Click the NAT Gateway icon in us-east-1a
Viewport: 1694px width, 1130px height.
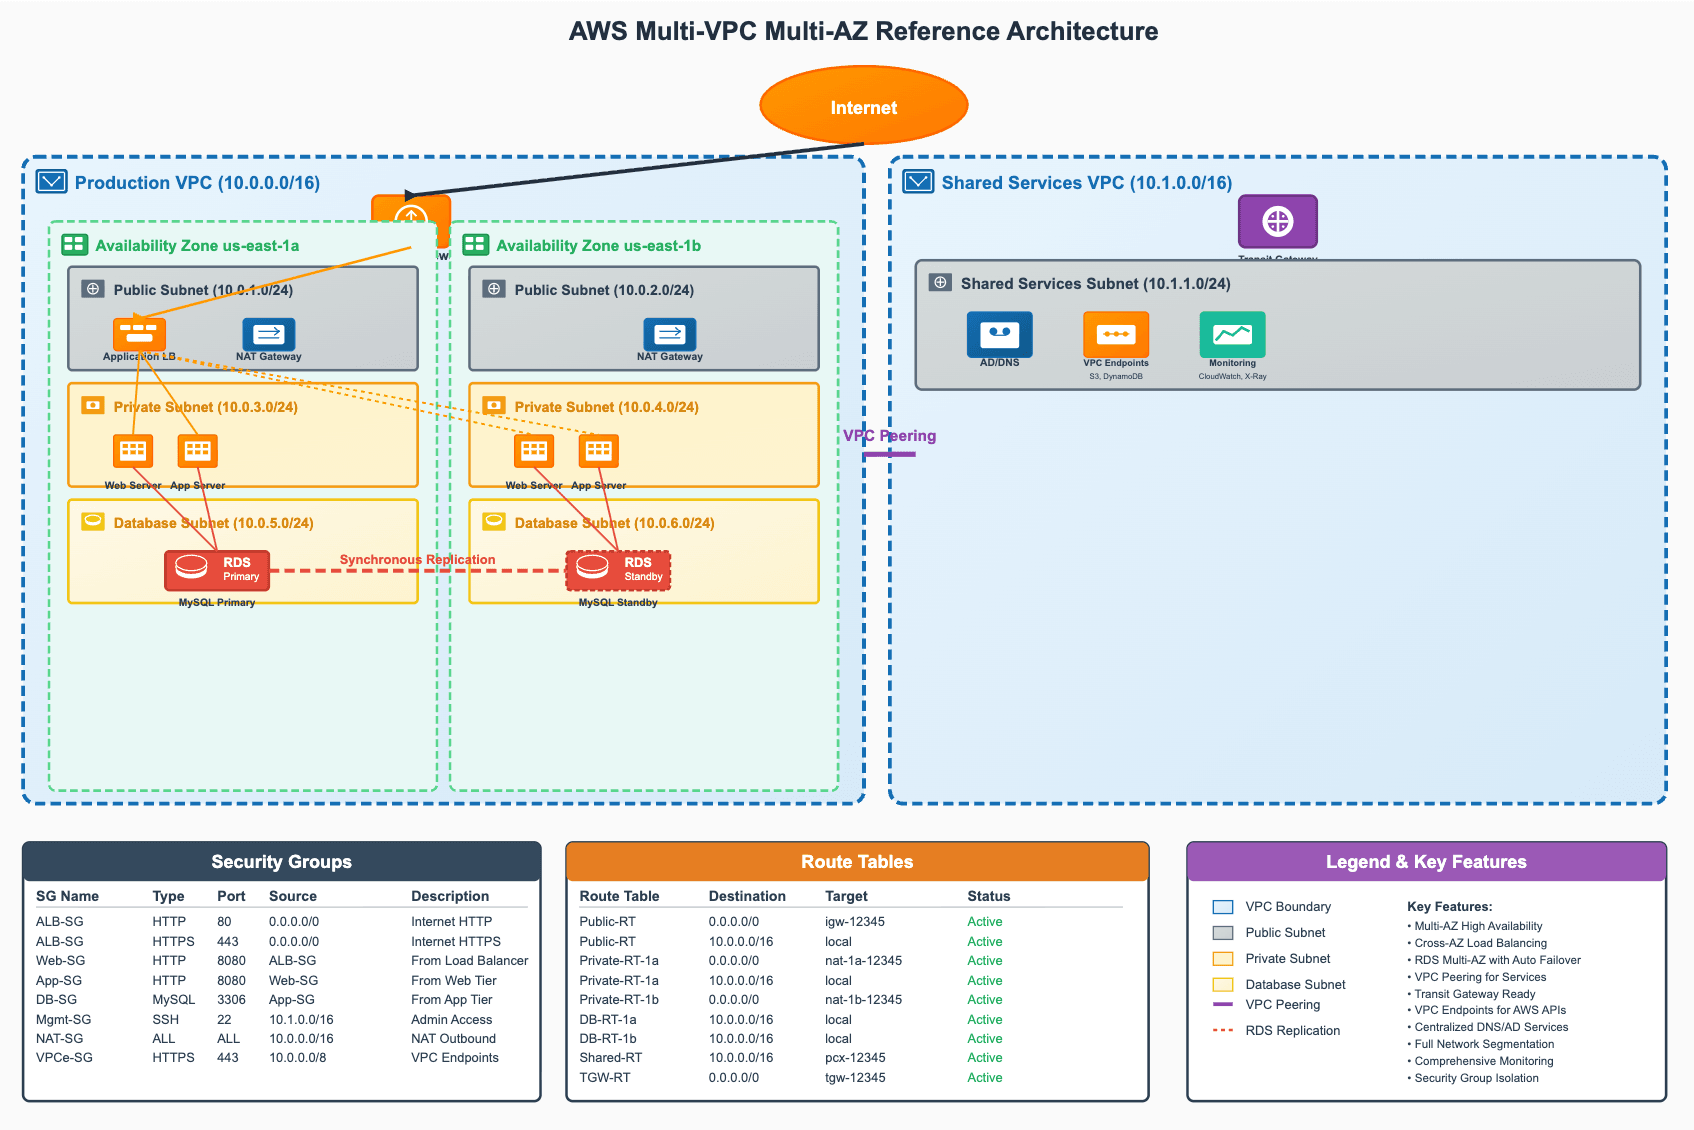tap(268, 334)
